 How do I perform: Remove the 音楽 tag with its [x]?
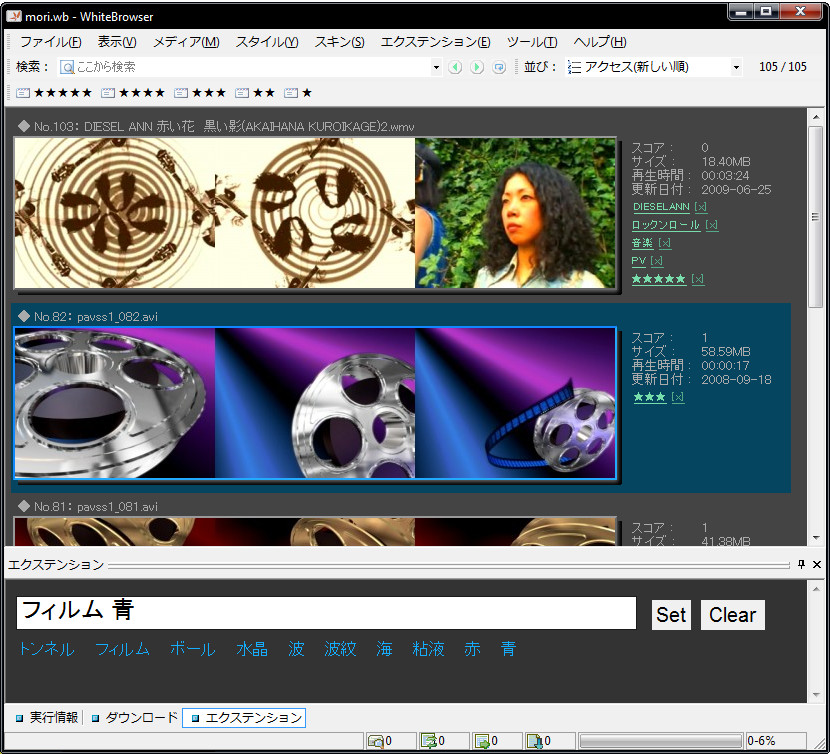pos(665,243)
